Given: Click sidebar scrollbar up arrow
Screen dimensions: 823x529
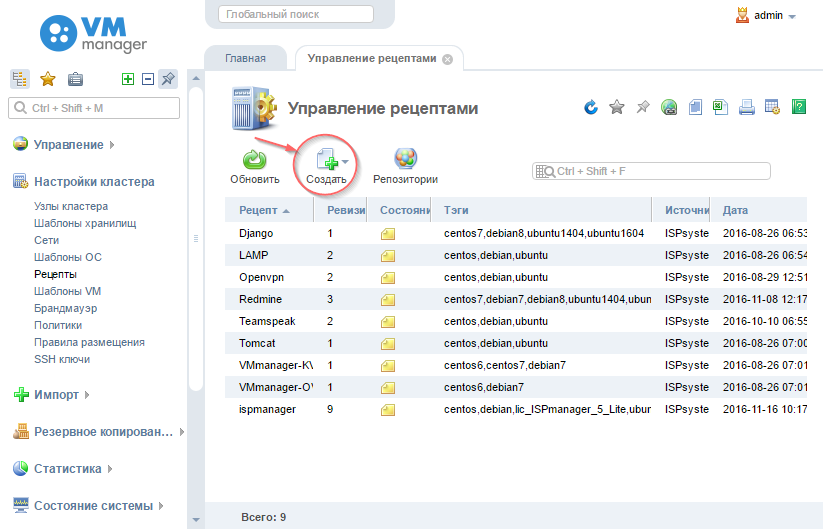Looking at the screenshot, I should 196,78.
